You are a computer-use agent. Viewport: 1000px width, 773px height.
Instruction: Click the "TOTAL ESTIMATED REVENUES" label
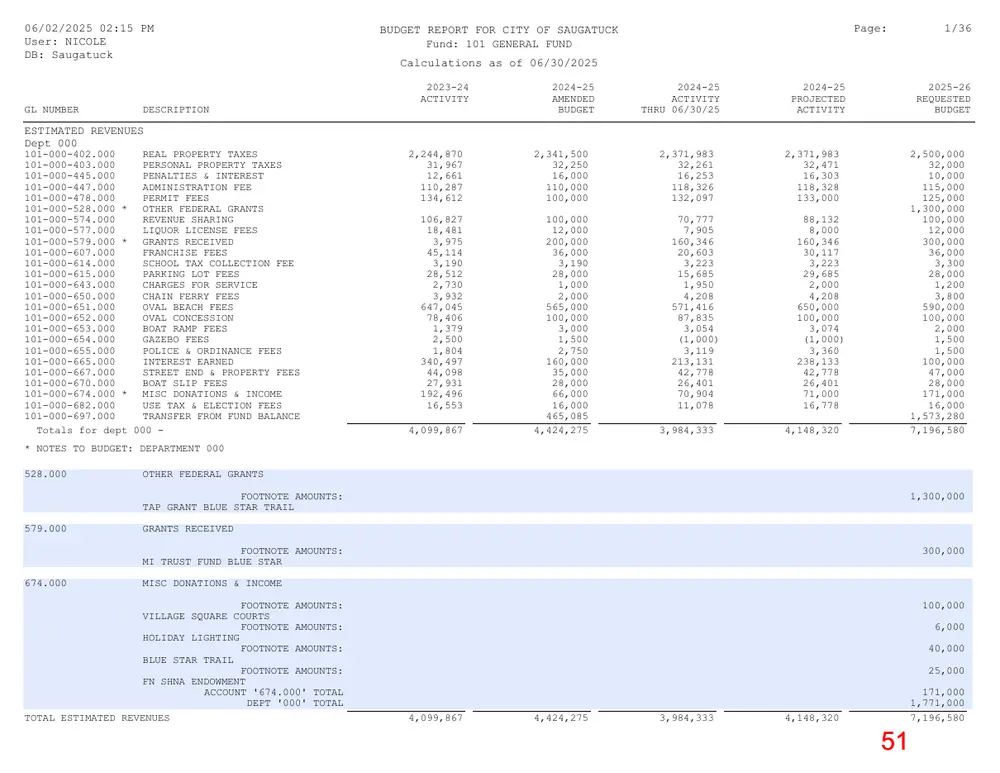click(x=97, y=718)
